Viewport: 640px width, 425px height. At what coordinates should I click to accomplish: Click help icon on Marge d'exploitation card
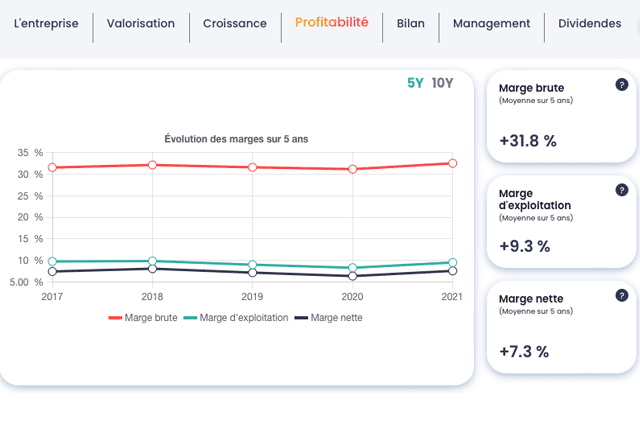[x=622, y=190]
